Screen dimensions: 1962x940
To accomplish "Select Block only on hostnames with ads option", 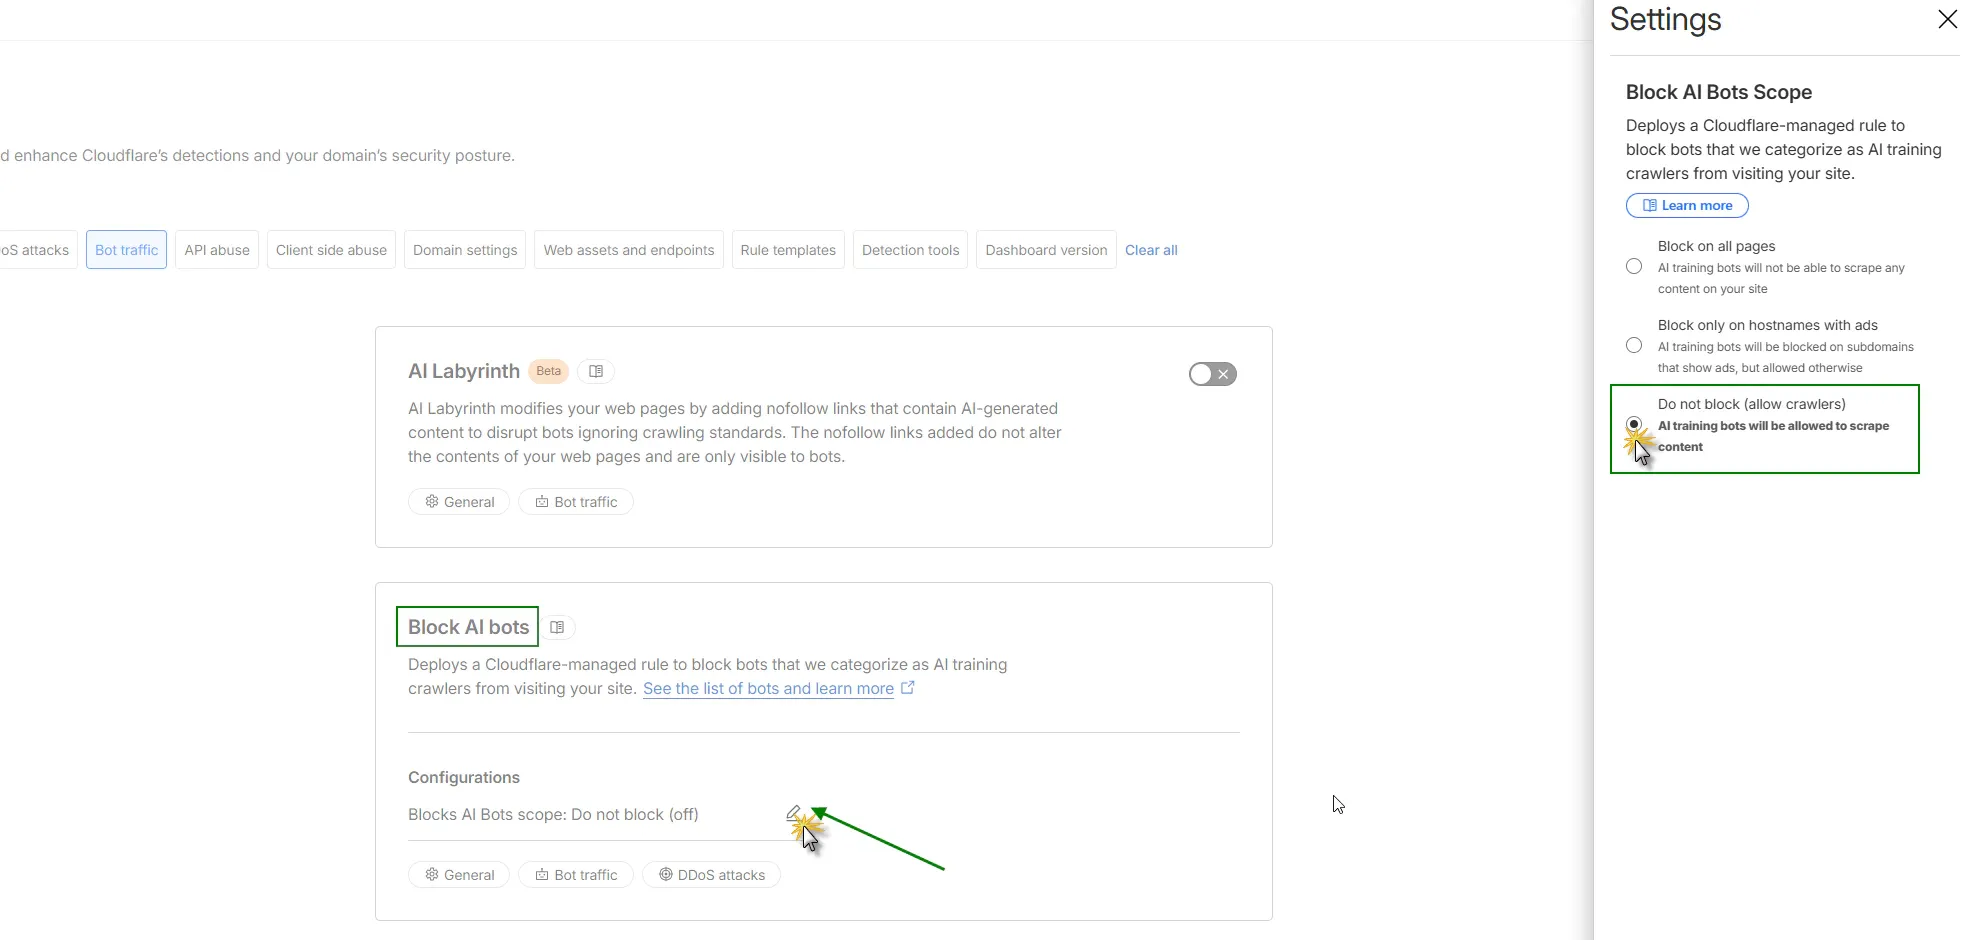I will click(1633, 344).
